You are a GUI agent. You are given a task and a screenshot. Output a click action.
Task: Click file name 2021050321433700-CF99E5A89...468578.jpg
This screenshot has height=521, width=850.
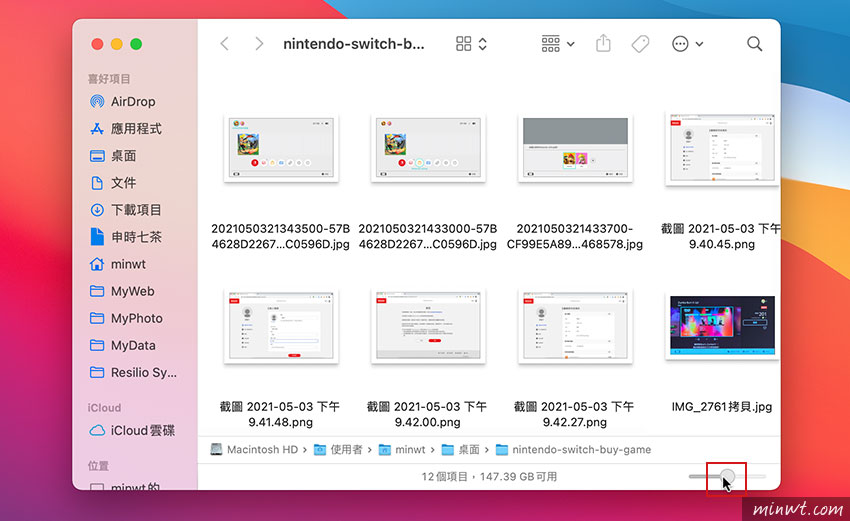click(x=575, y=236)
